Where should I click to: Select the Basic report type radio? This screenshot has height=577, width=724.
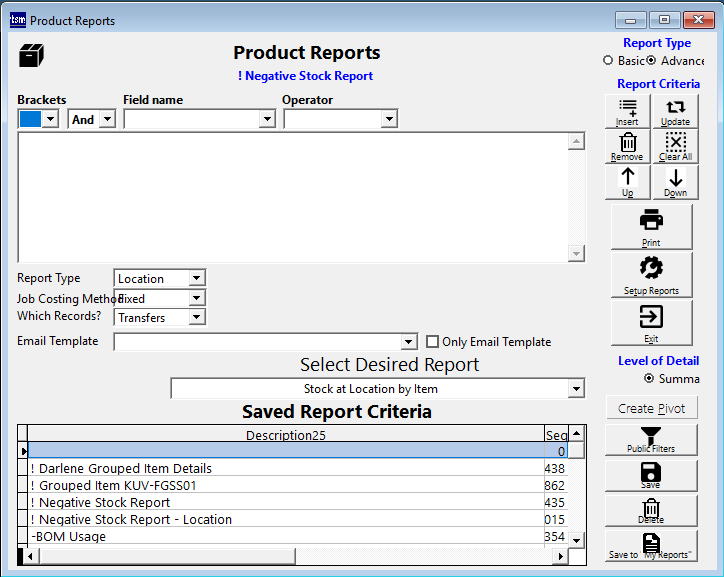608,61
